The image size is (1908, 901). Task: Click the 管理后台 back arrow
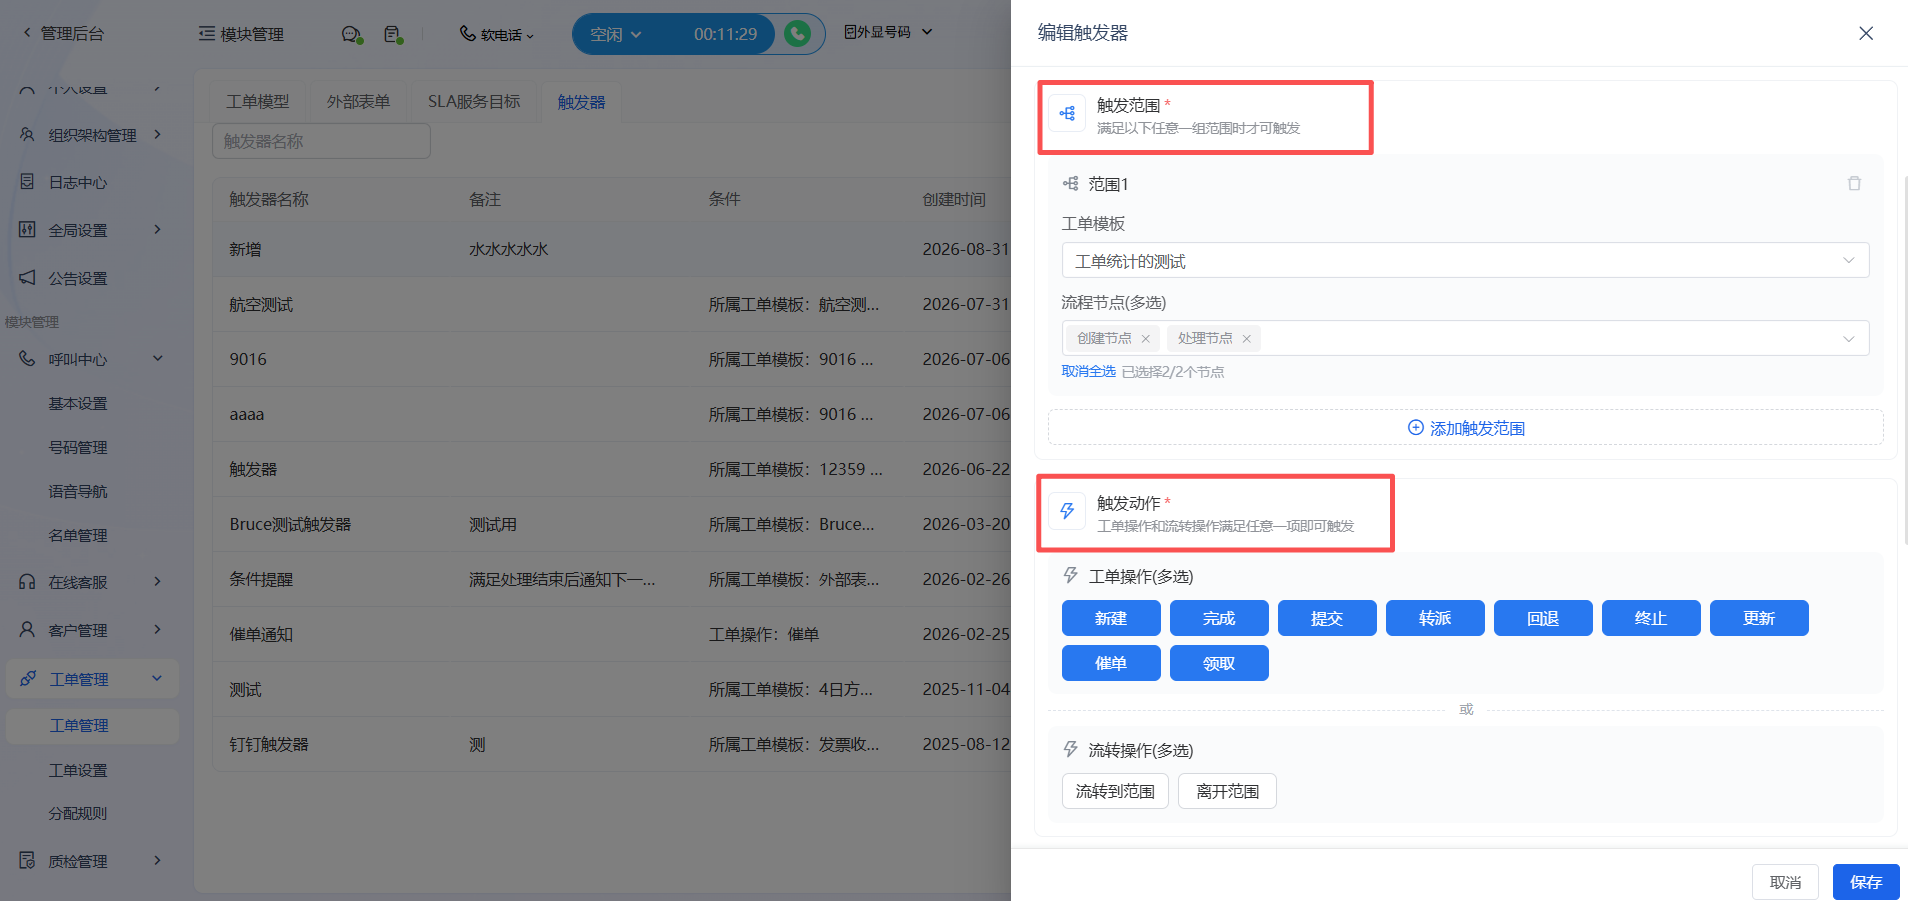point(27,33)
